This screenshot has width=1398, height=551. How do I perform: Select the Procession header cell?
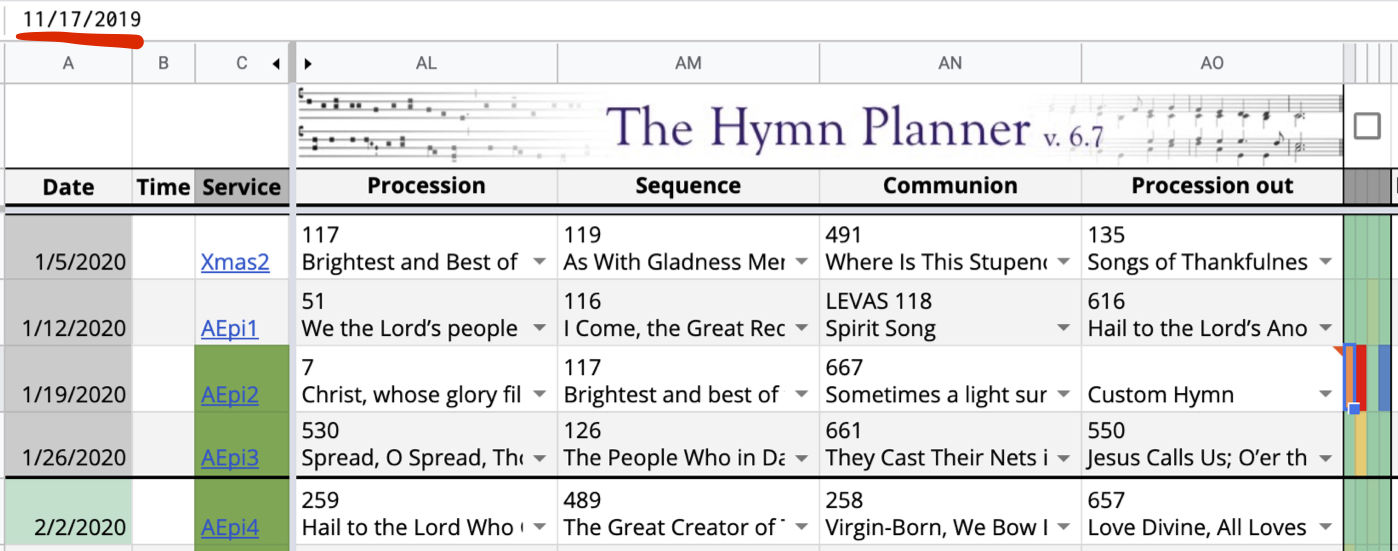[427, 186]
